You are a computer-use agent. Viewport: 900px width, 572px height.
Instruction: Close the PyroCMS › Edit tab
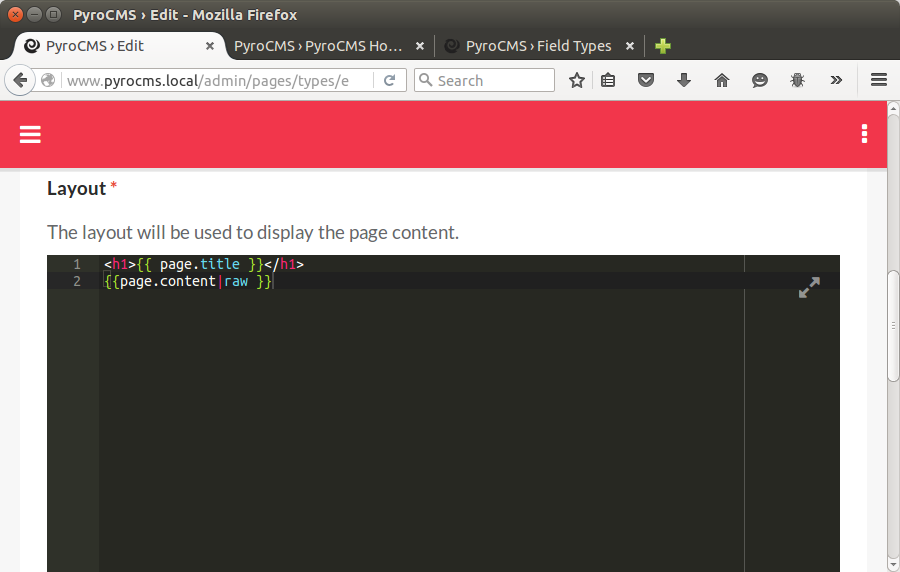[210, 46]
